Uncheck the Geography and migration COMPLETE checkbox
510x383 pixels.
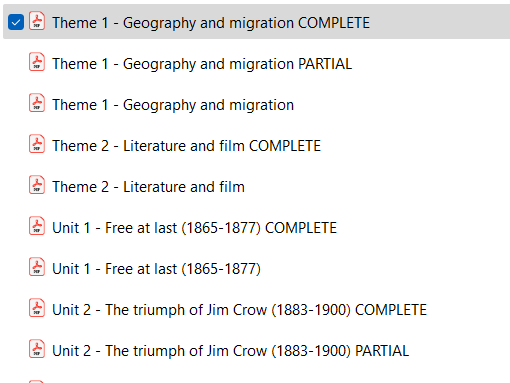click(x=16, y=22)
